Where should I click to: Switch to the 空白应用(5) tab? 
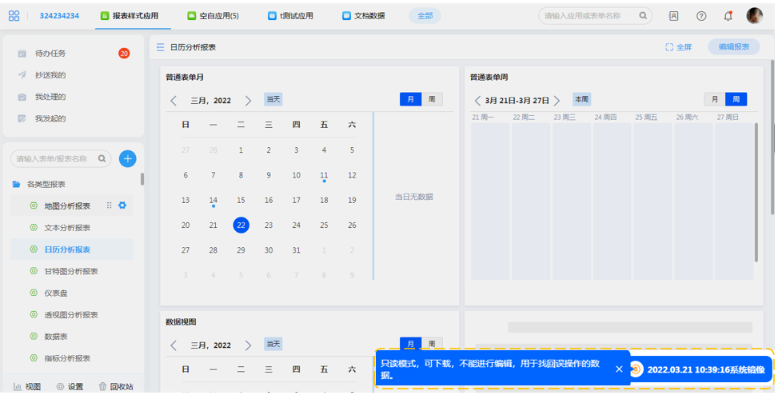tap(213, 16)
